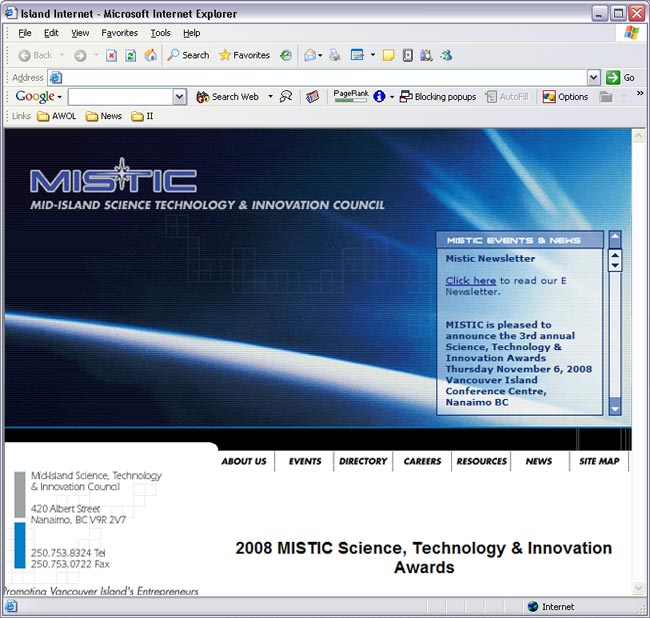The width and height of the screenshot is (650, 618).
Task: Refresh the page with green arrows icon
Action: click(x=131, y=55)
